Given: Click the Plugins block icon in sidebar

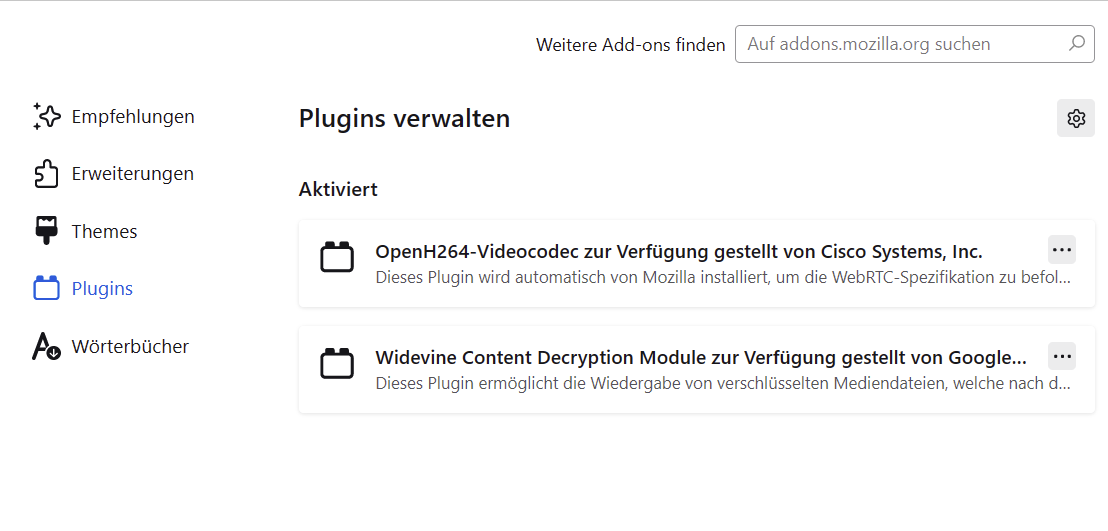Looking at the screenshot, I should [46, 289].
